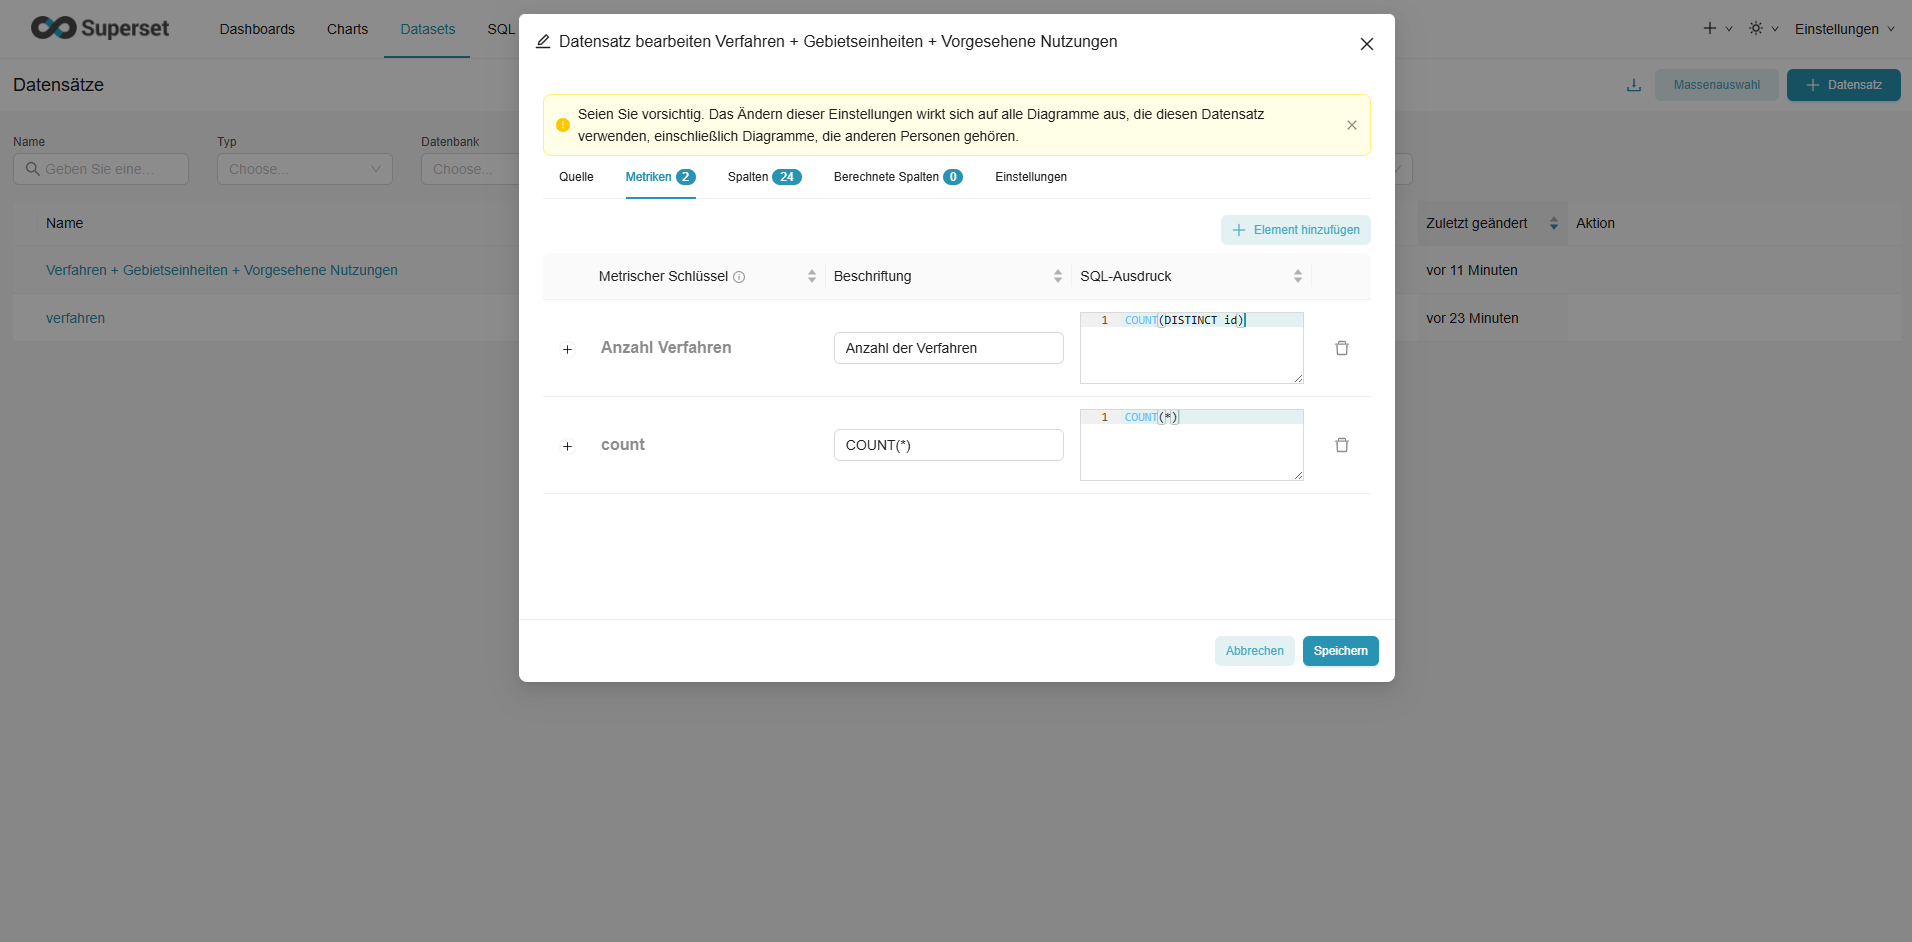The width and height of the screenshot is (1912, 942).
Task: Open the Einstellungen dropdown in the navbar
Action: pos(1843,29)
